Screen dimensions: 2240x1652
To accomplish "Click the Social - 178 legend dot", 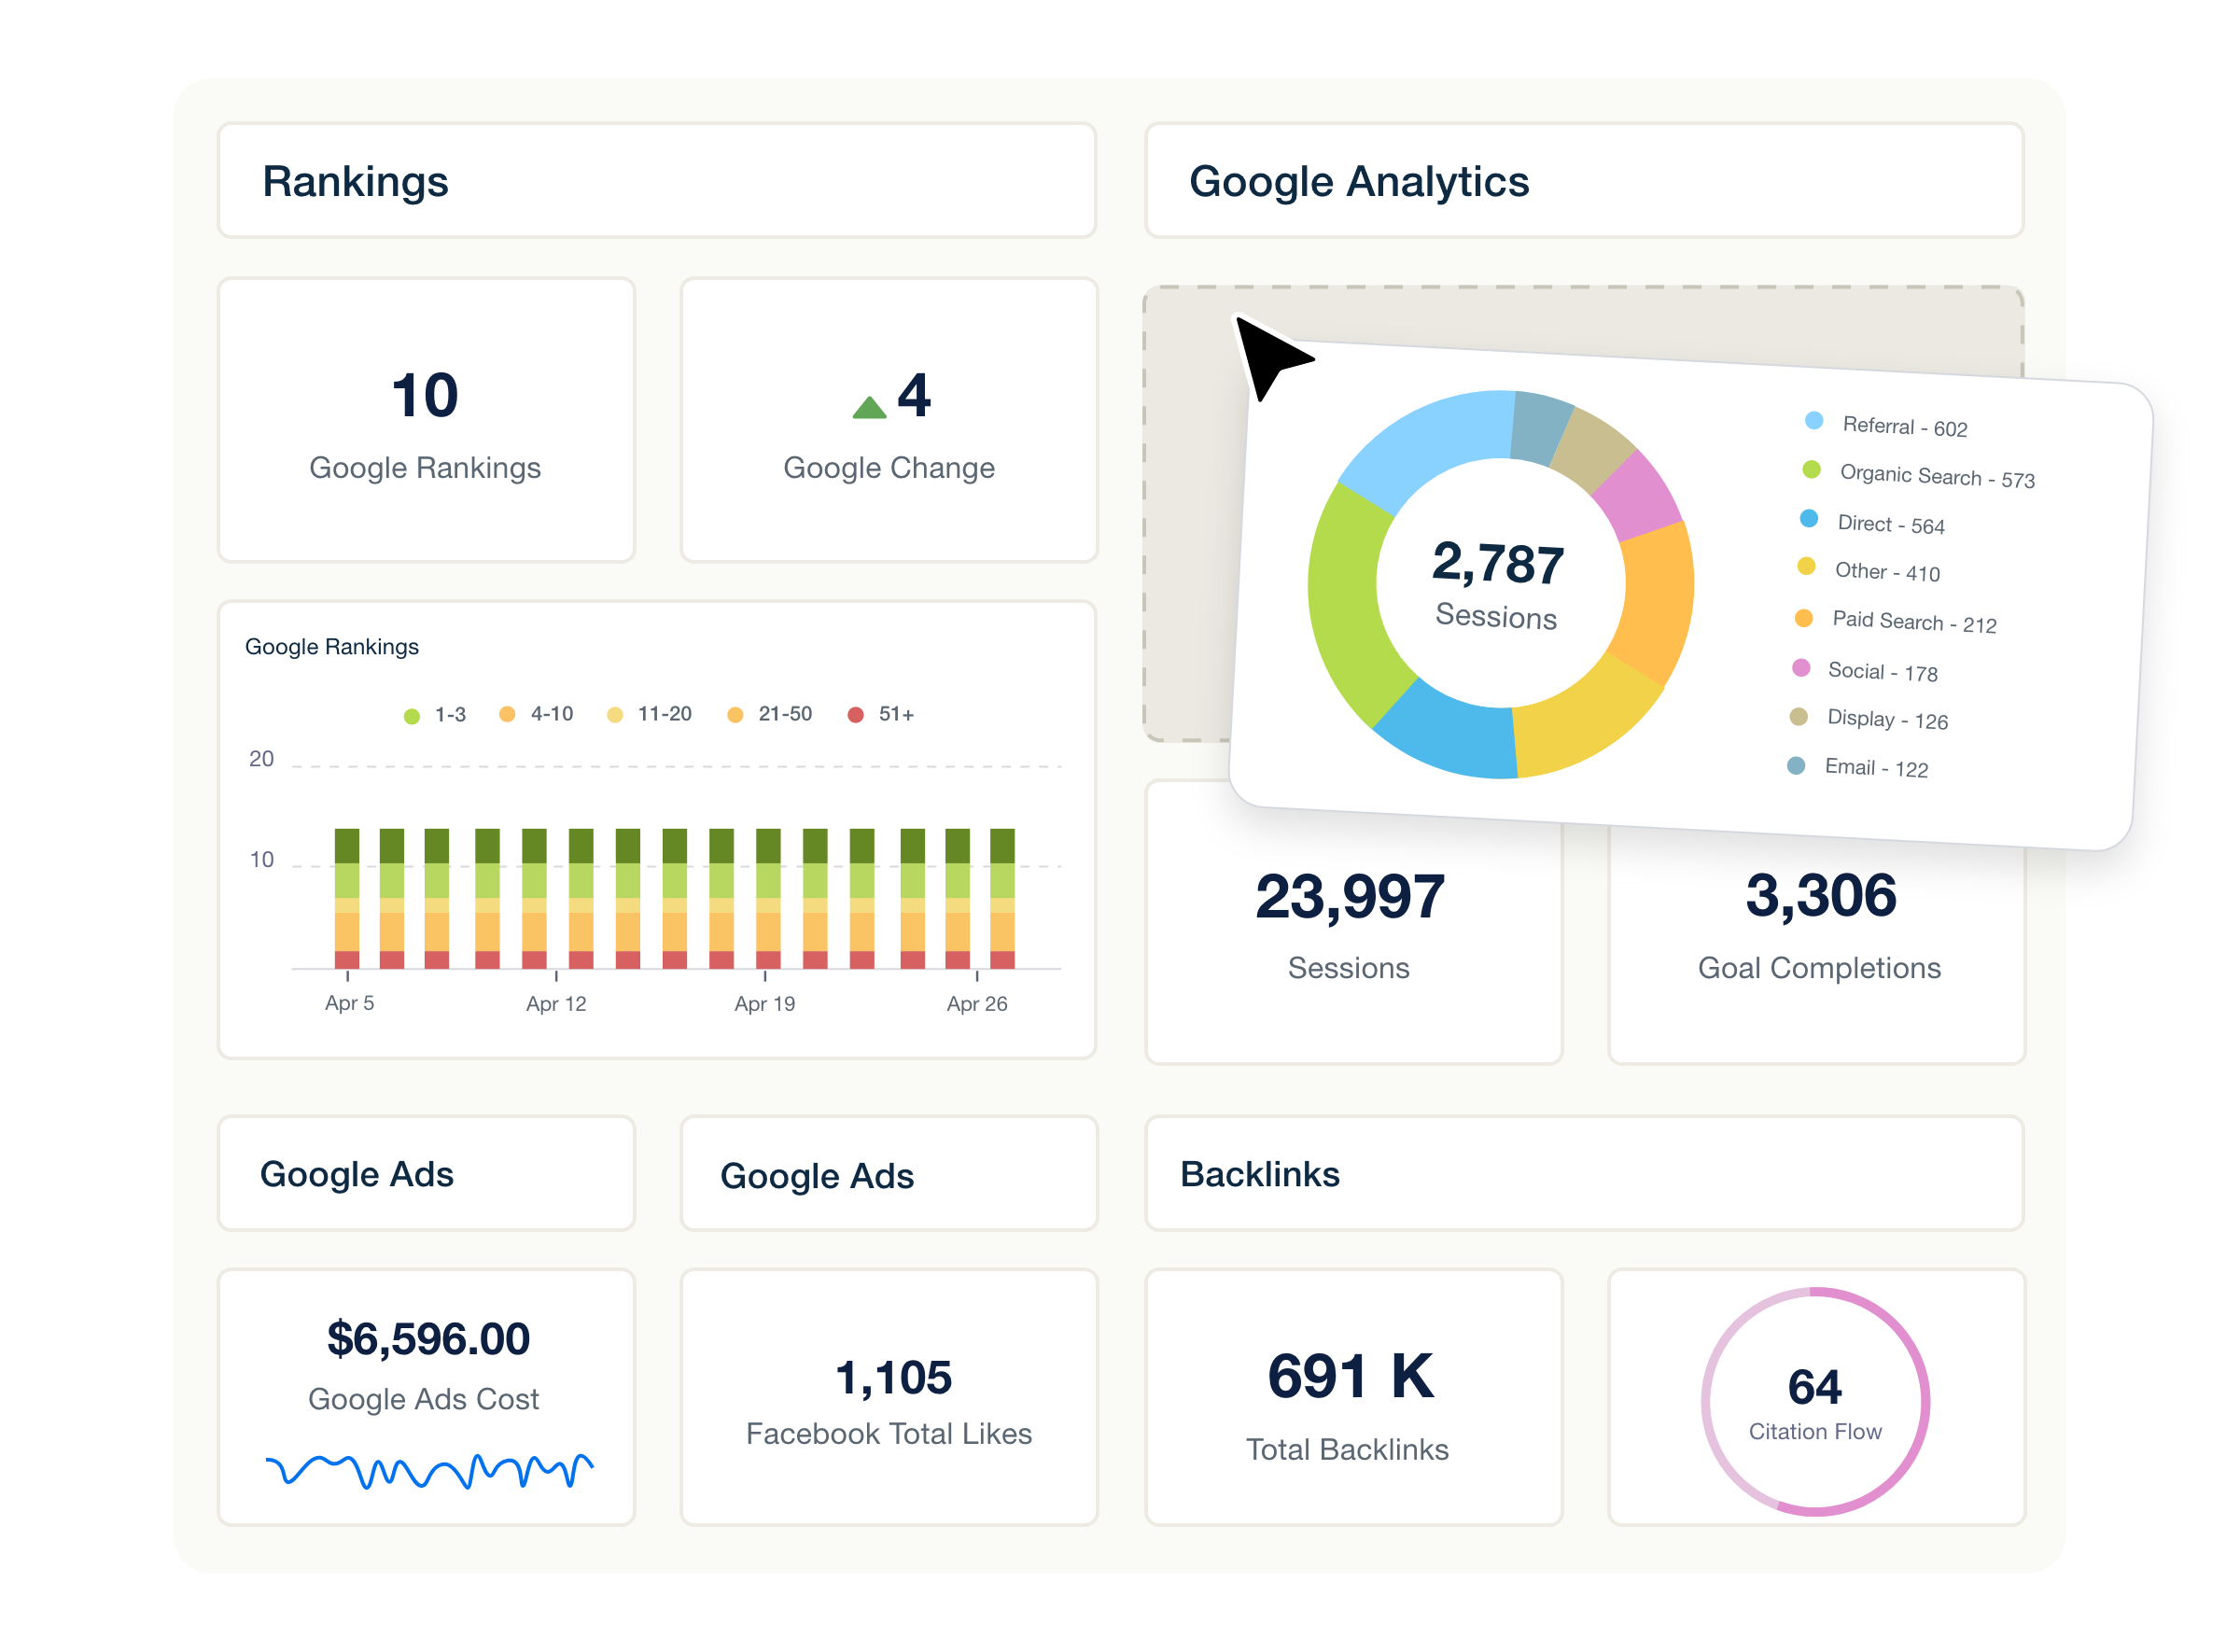I will click(1803, 670).
